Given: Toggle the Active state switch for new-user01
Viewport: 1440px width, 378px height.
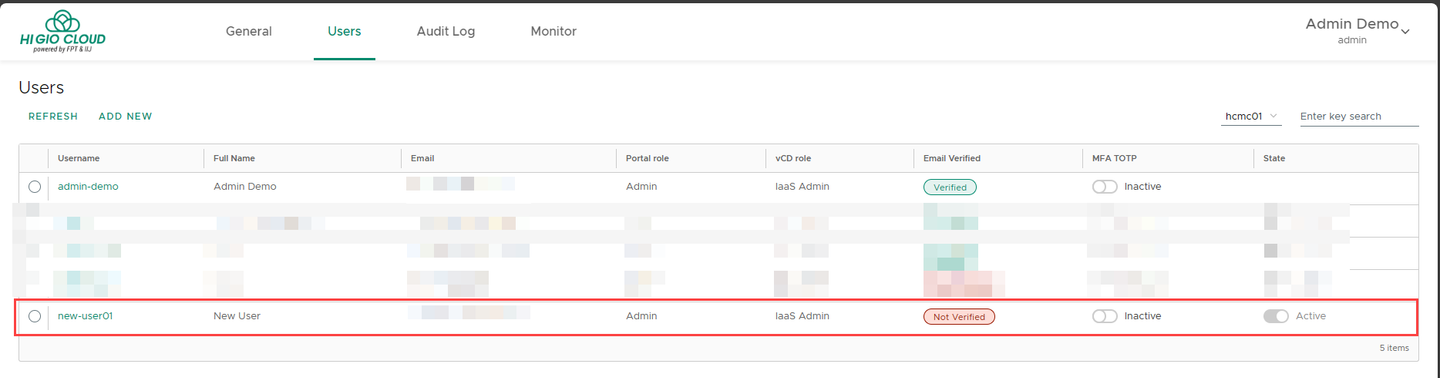Looking at the screenshot, I should [1276, 316].
